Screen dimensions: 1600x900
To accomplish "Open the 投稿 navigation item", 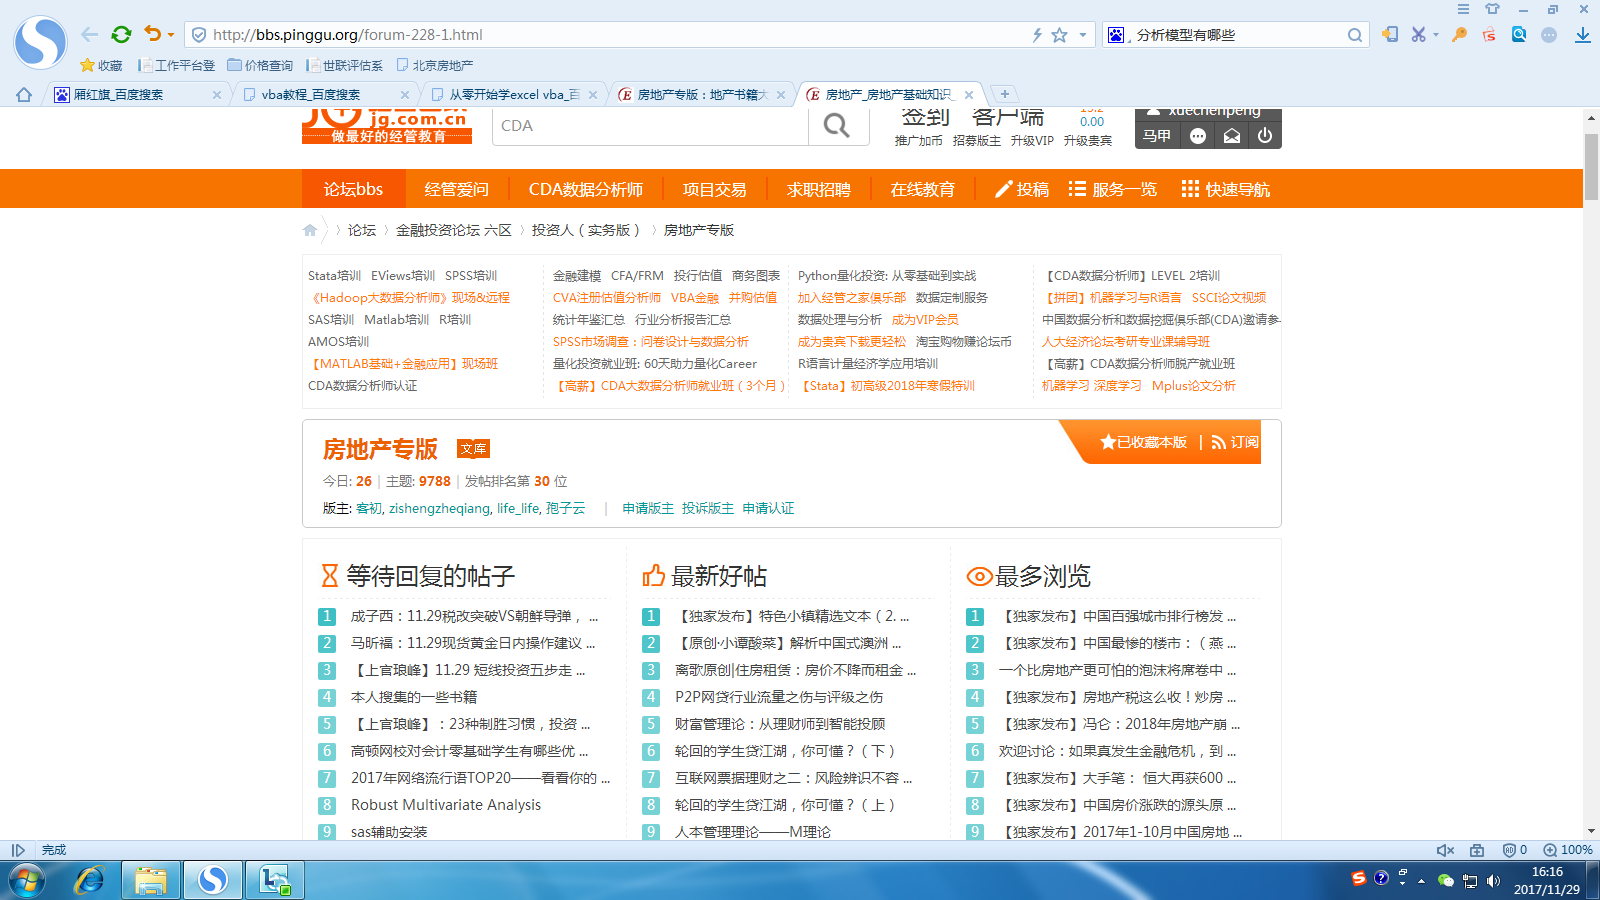I will (x=1022, y=189).
